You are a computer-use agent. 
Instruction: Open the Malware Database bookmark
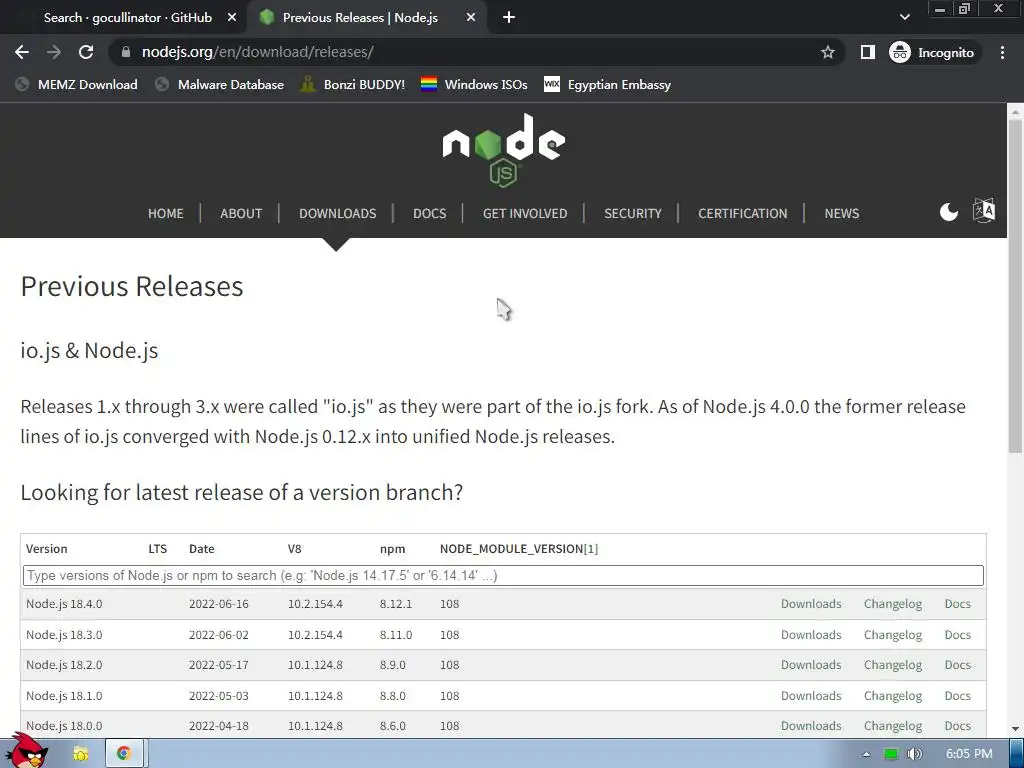[x=220, y=84]
